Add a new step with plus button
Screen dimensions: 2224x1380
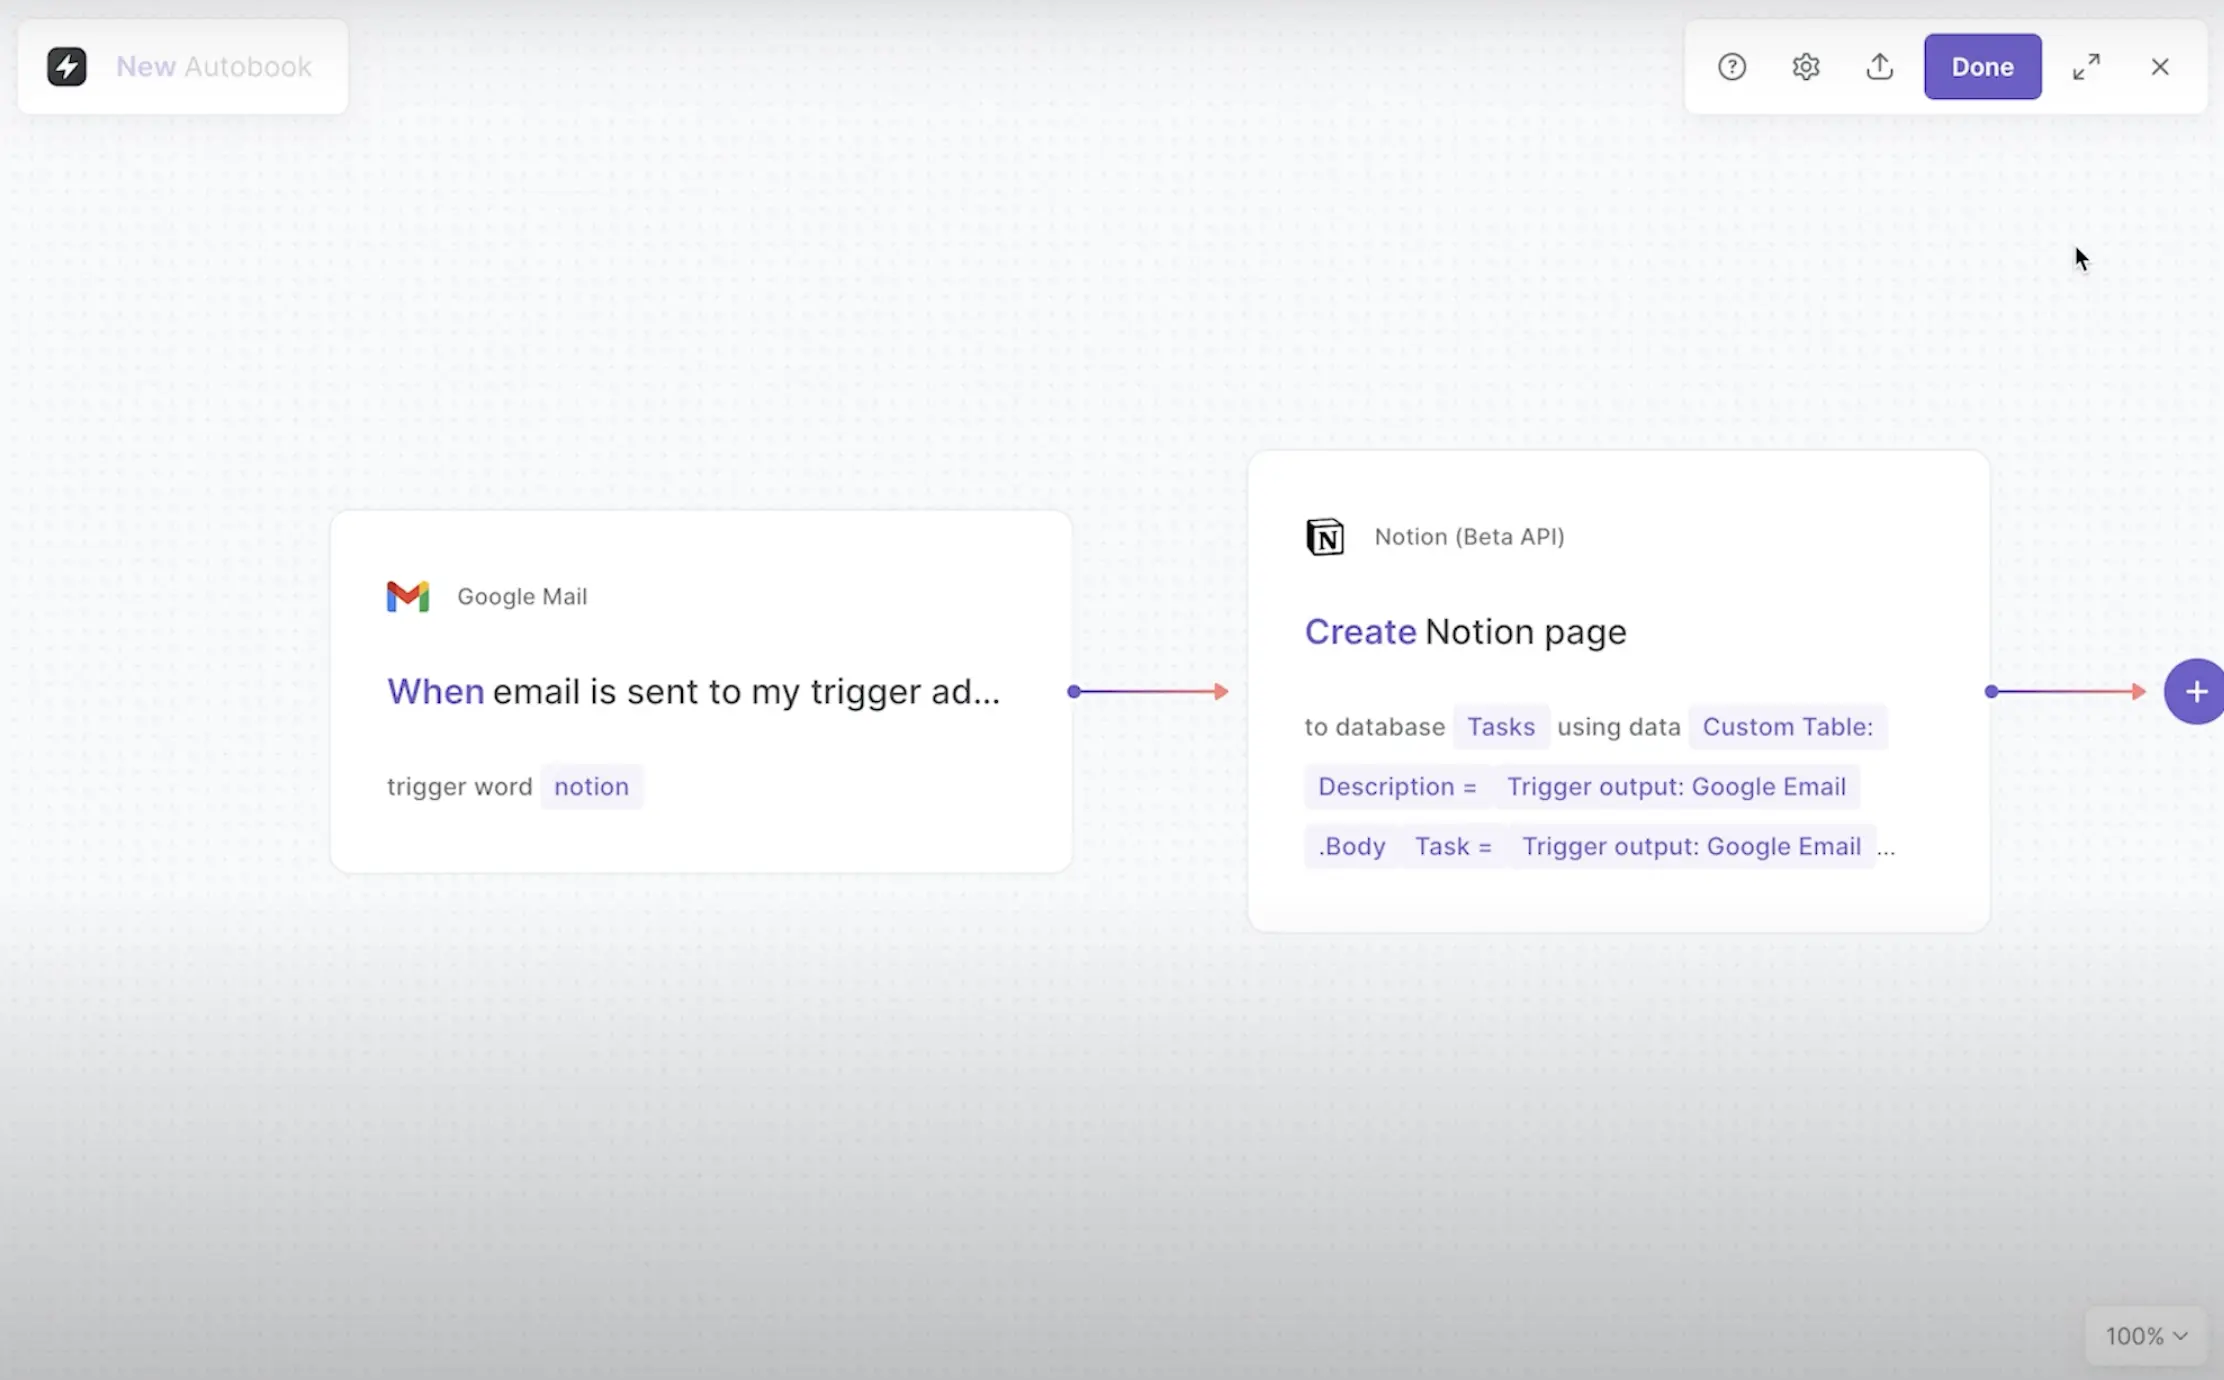click(x=2196, y=692)
